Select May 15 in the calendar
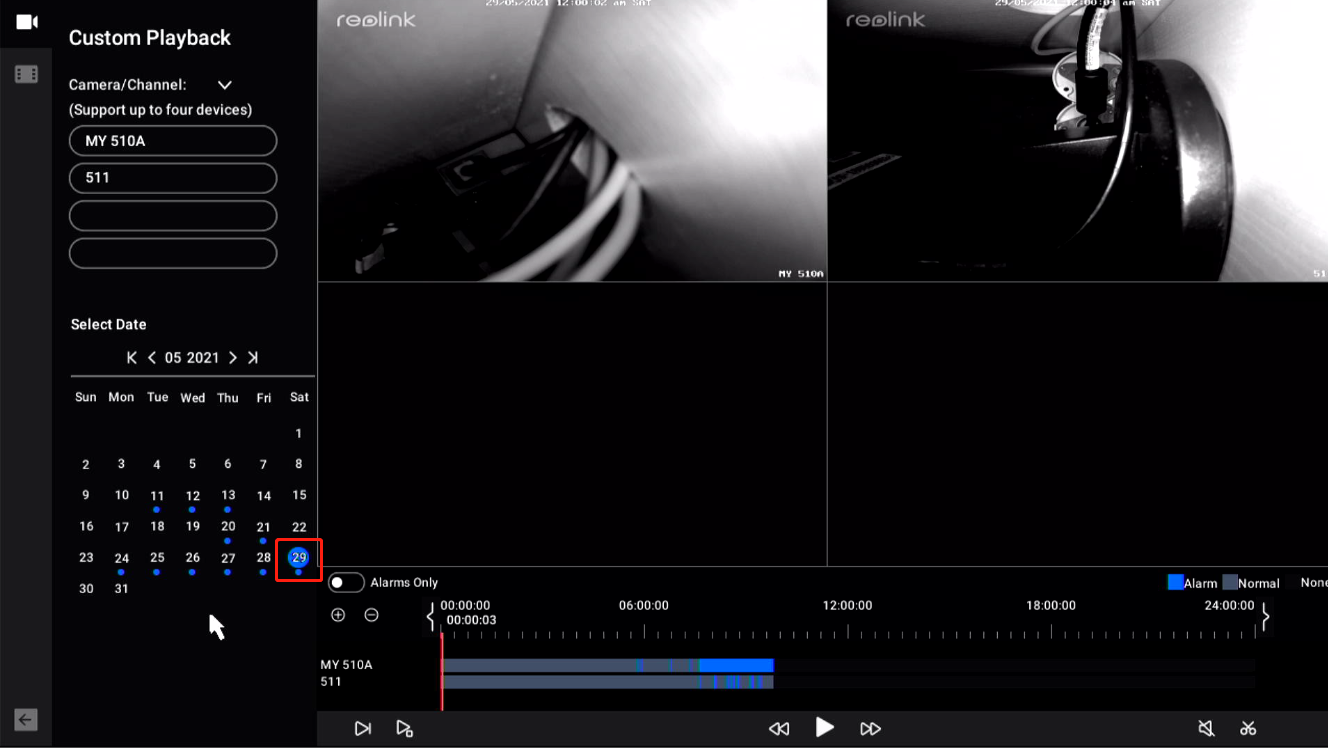 tap(299, 495)
